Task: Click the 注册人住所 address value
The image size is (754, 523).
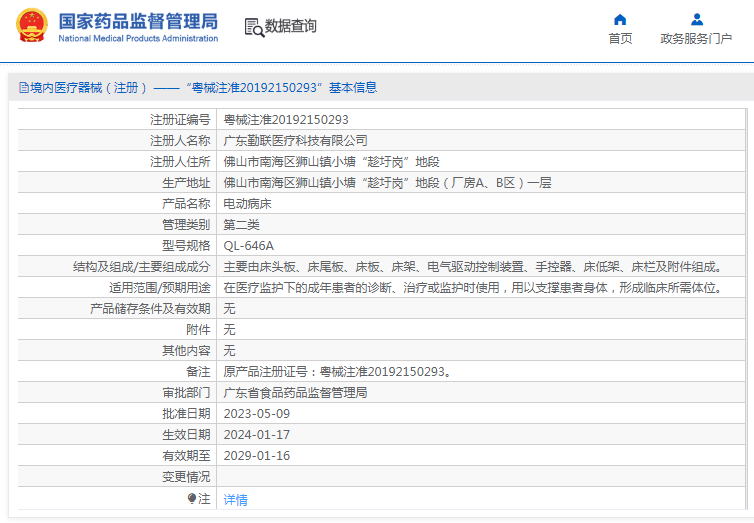Action: [x=331, y=162]
